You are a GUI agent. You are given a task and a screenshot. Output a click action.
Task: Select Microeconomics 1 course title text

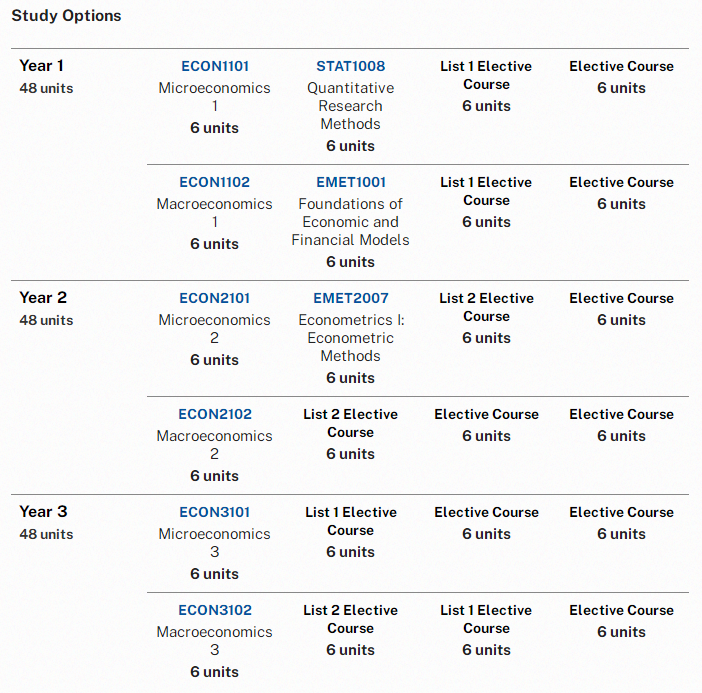(x=214, y=97)
